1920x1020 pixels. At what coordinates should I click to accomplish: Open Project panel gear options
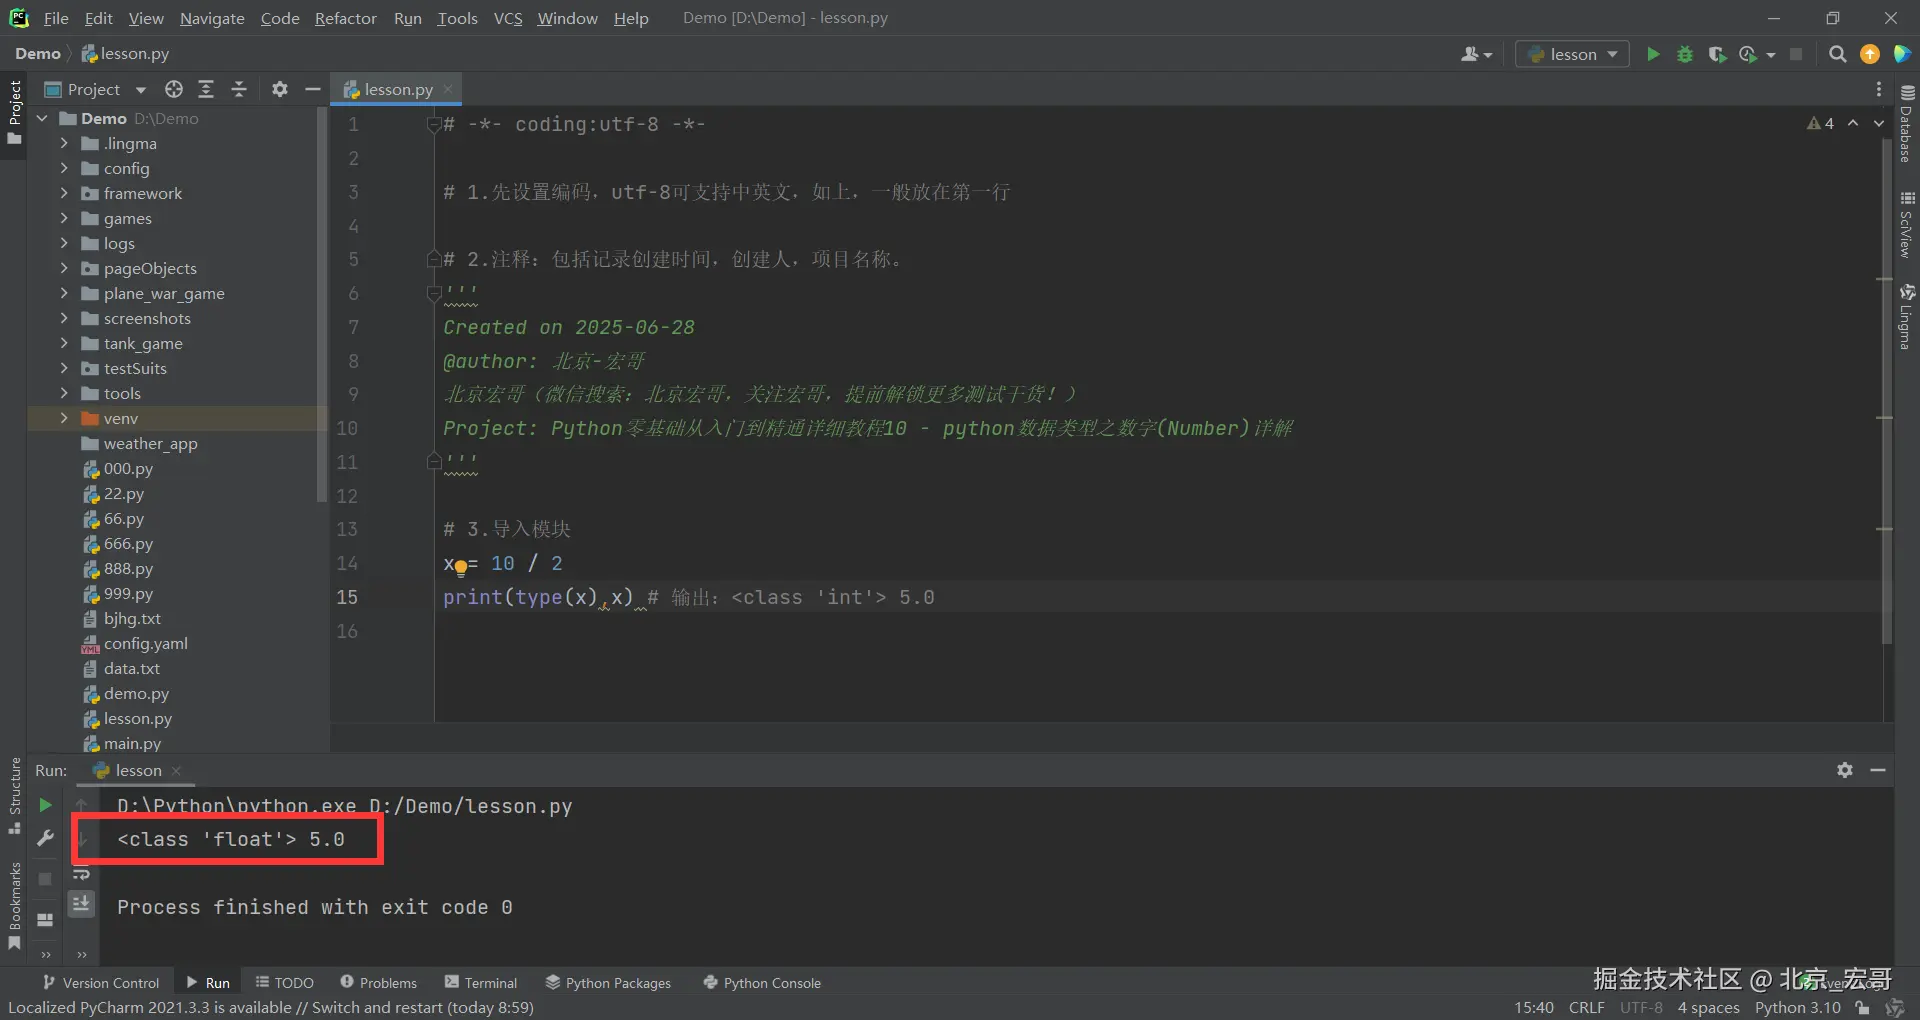280,89
